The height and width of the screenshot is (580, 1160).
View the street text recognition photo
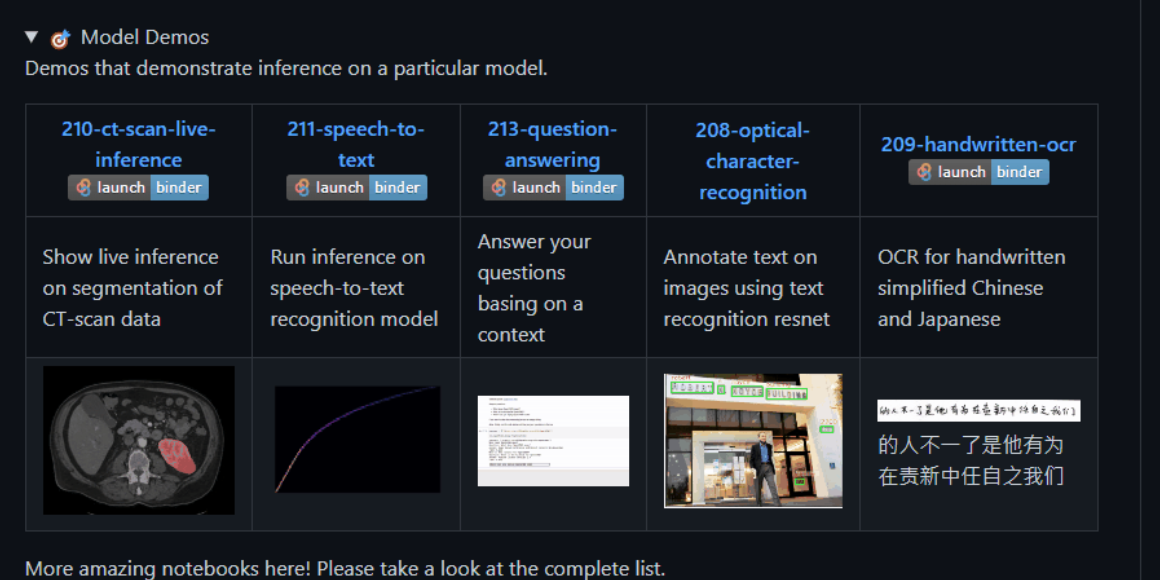click(753, 441)
